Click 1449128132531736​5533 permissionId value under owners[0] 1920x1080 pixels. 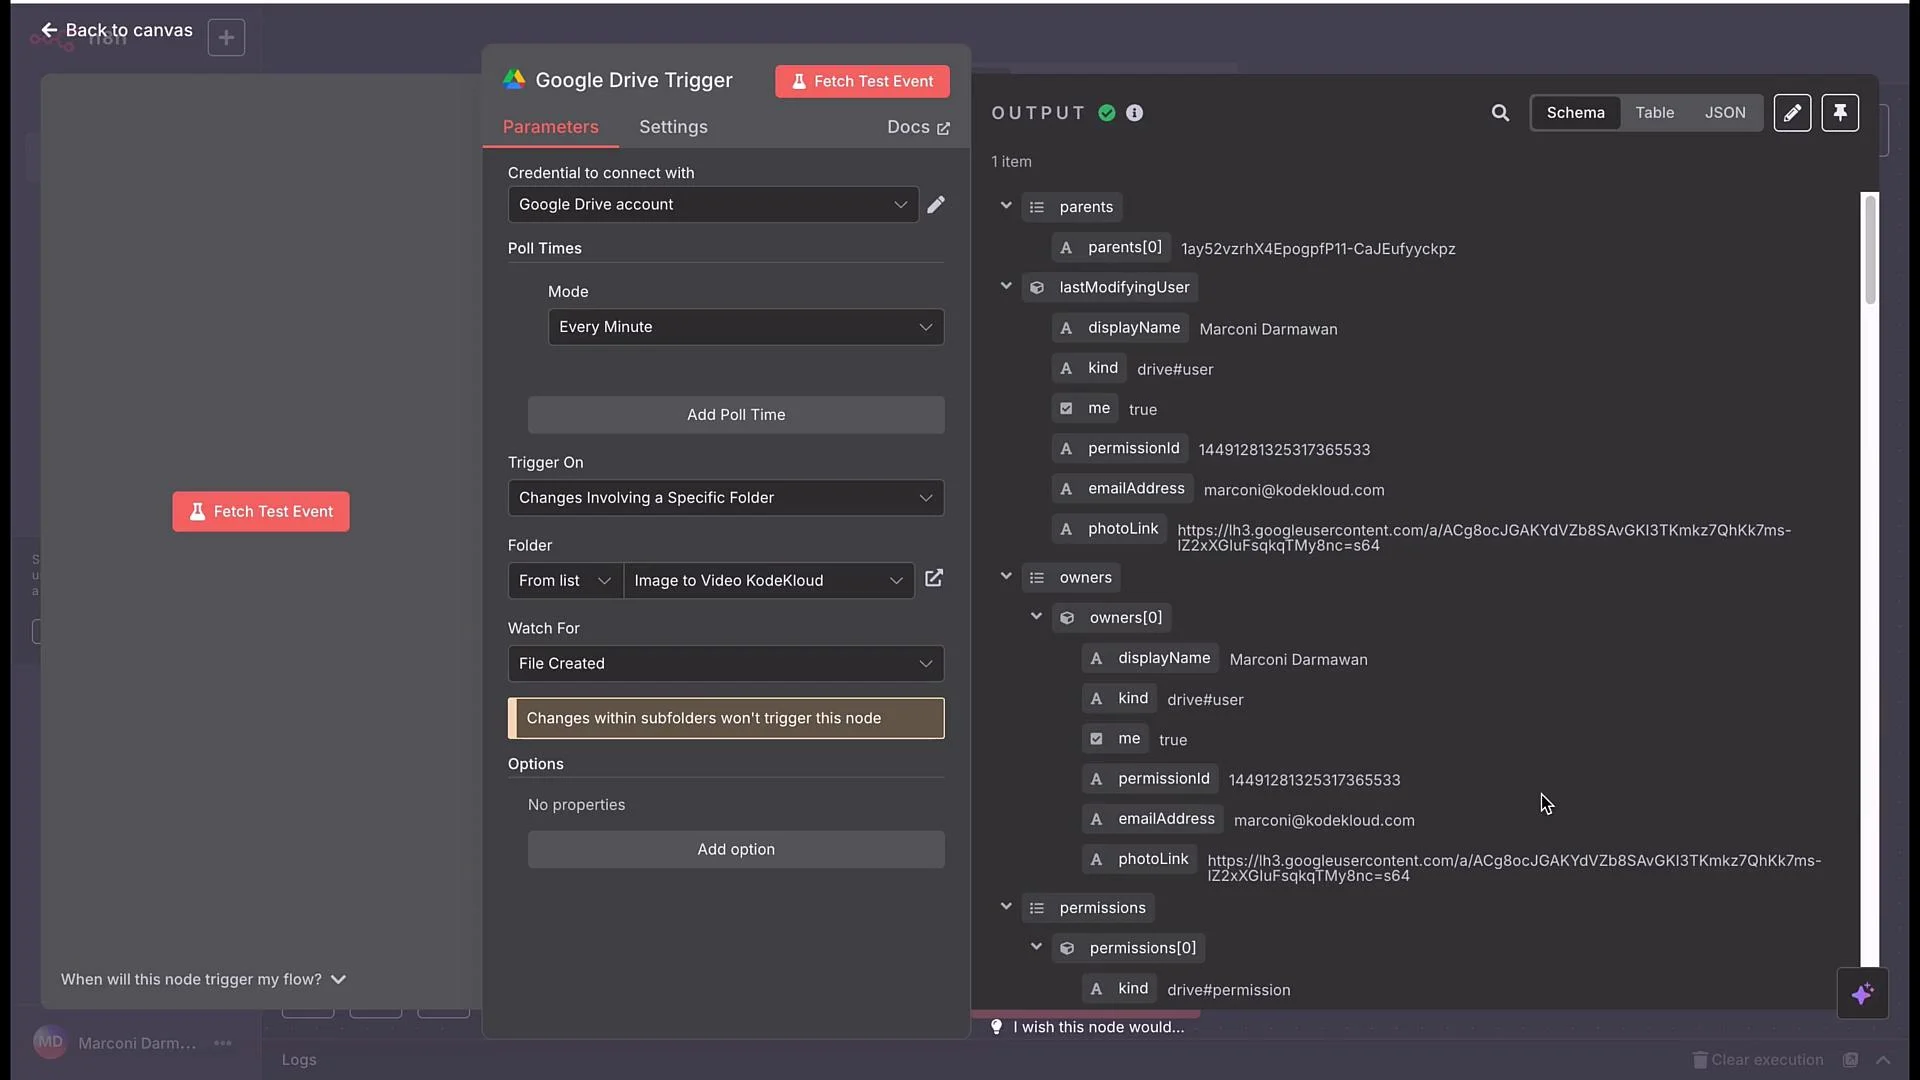tap(1314, 780)
